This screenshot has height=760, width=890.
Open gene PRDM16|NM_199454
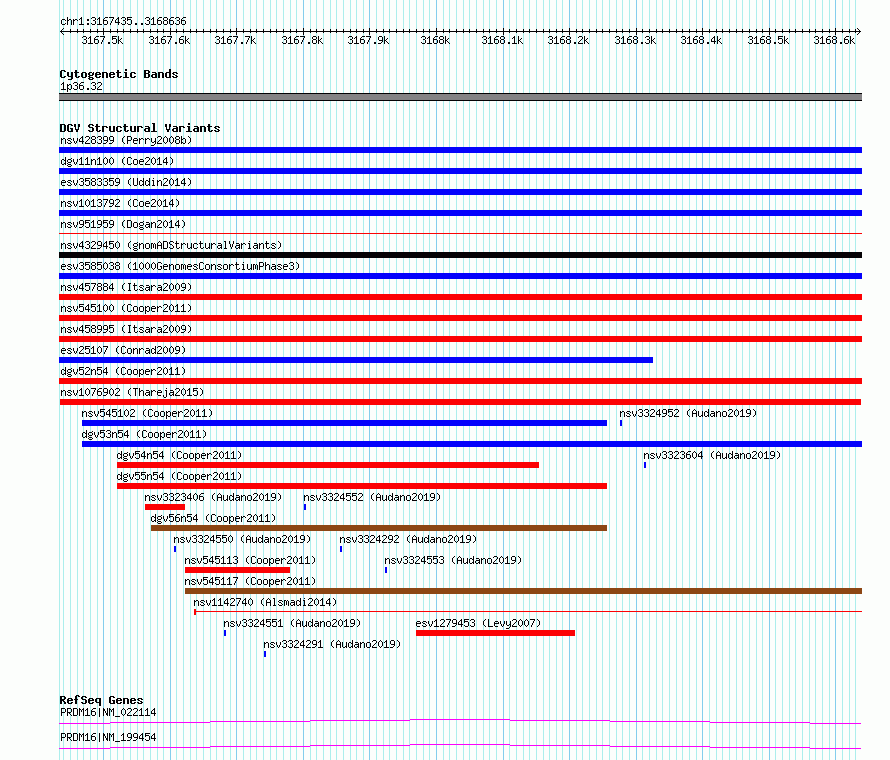pos(108,737)
